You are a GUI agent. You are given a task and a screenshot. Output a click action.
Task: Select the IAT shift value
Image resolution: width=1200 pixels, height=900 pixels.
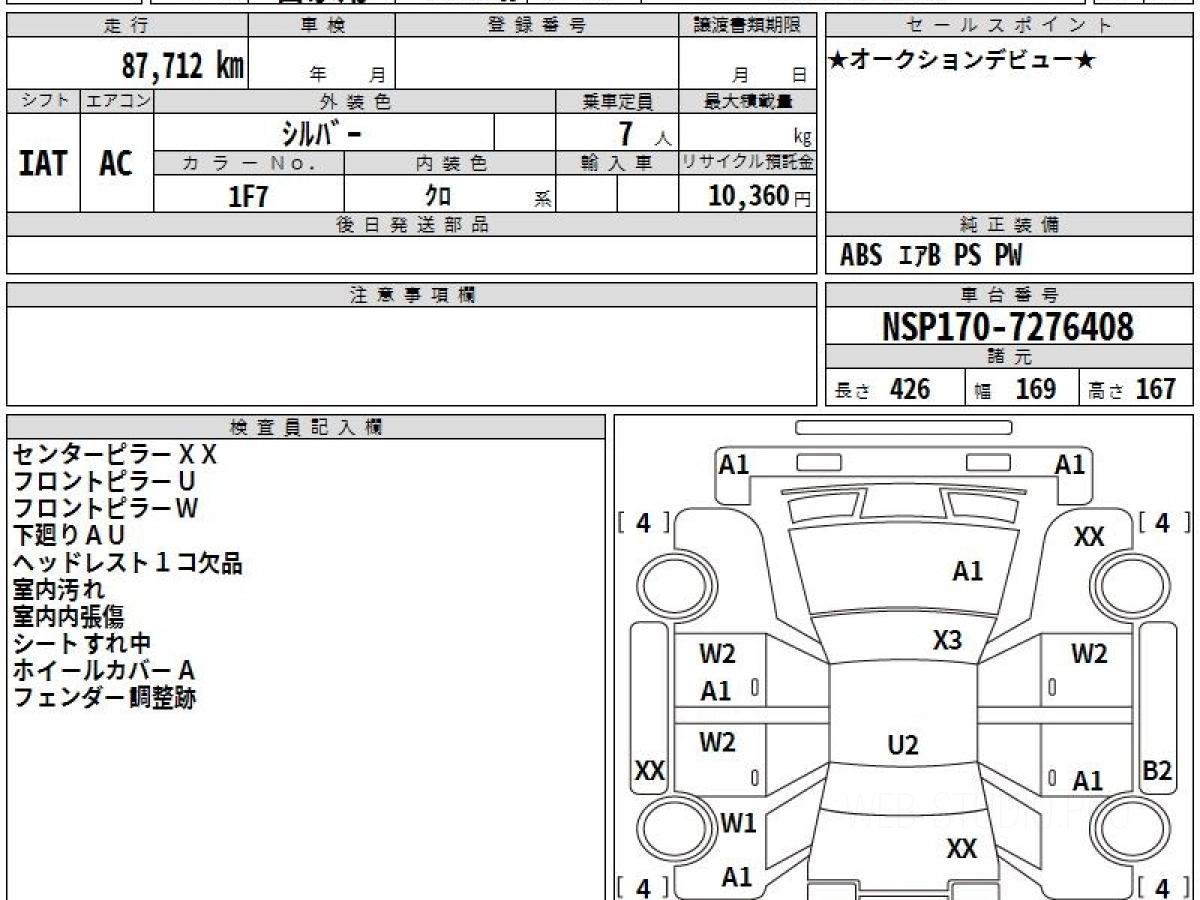coord(43,163)
